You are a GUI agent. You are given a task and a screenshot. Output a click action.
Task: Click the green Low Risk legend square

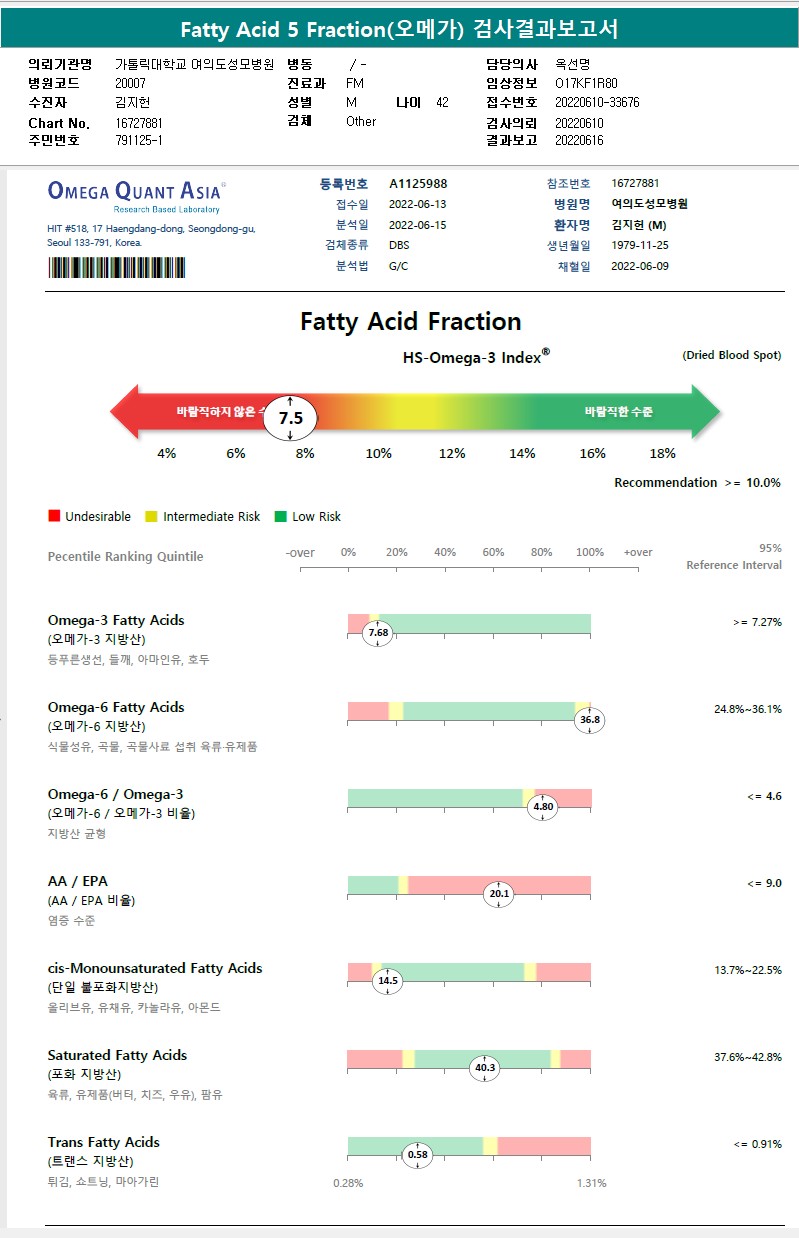tap(281, 516)
